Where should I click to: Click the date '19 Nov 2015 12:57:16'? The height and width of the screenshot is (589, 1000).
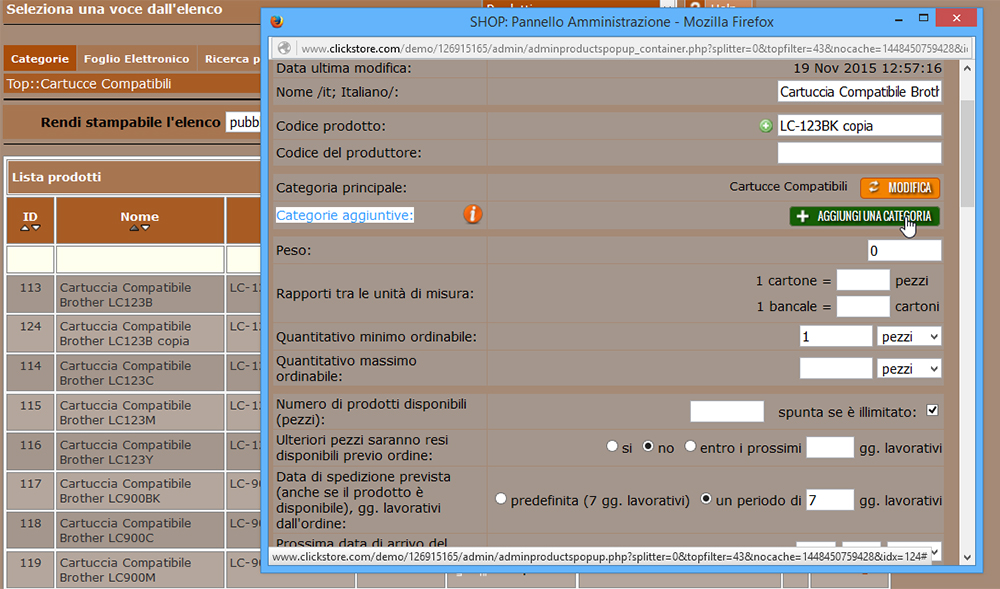pyautogui.click(x=867, y=68)
